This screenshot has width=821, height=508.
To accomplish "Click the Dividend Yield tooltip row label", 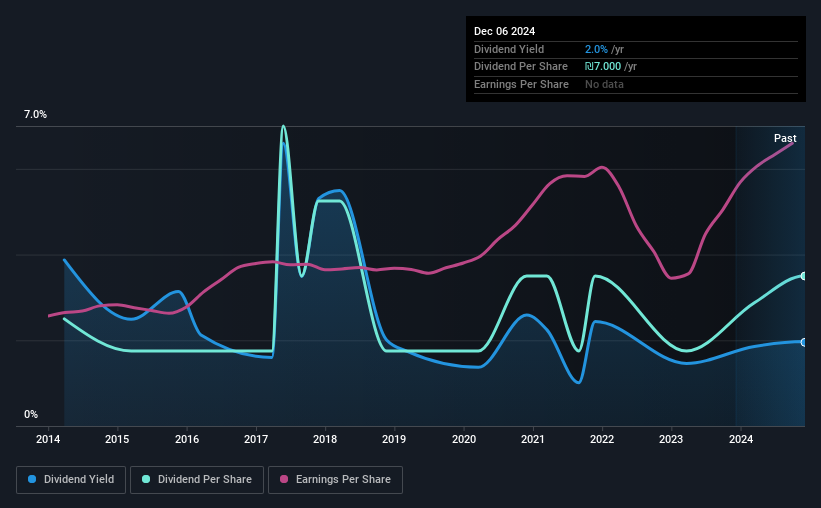I will [x=509, y=49].
